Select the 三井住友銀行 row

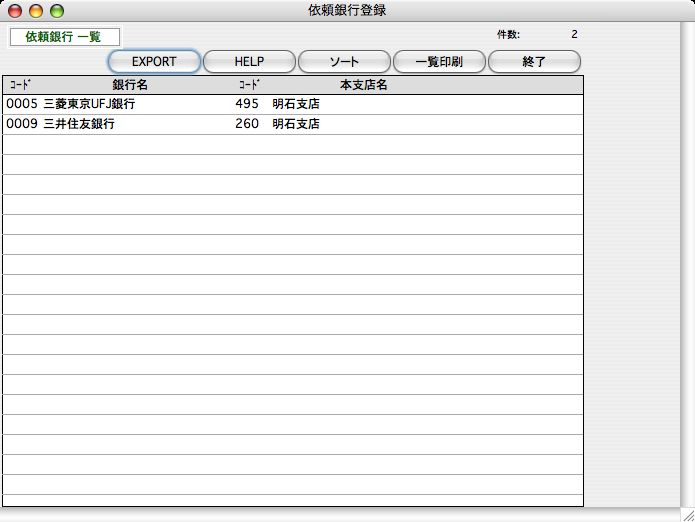tap(79, 124)
